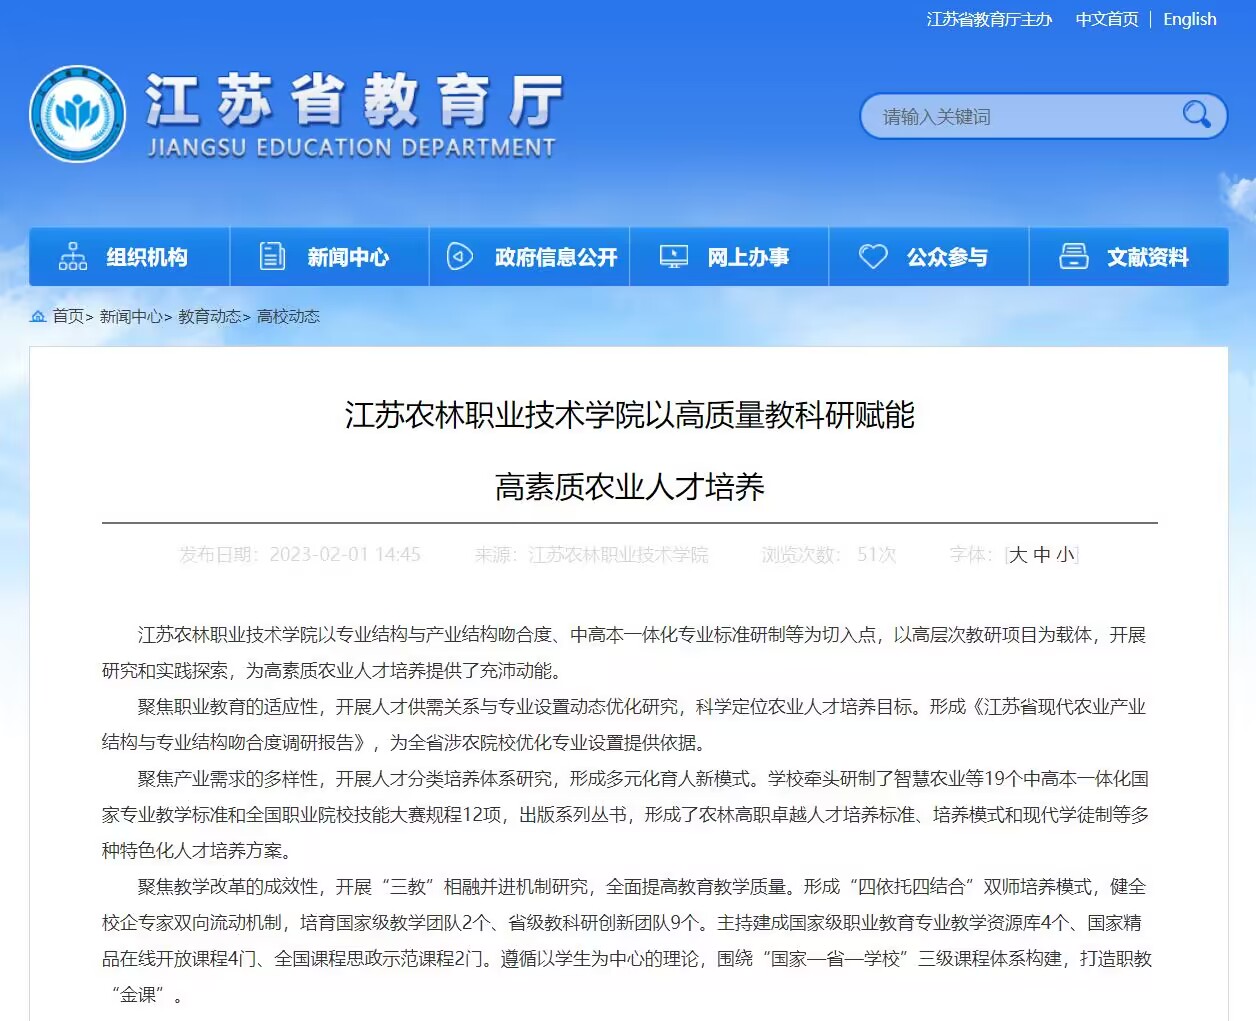Set font size to large (大)

pos(1018,555)
